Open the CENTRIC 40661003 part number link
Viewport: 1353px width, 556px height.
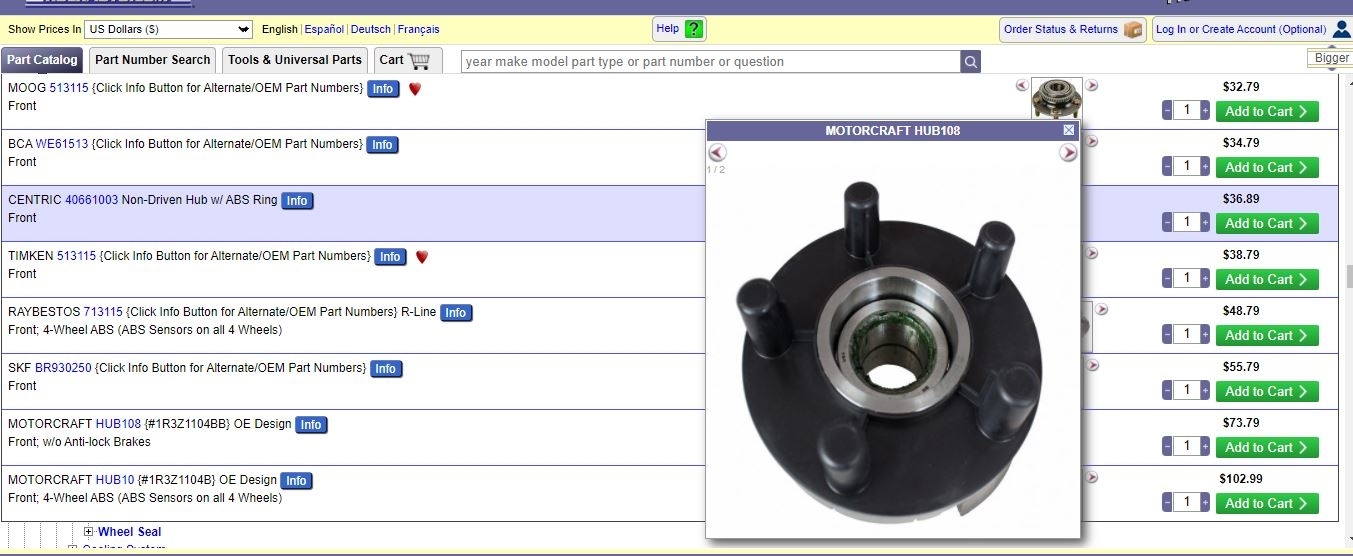[x=91, y=200]
